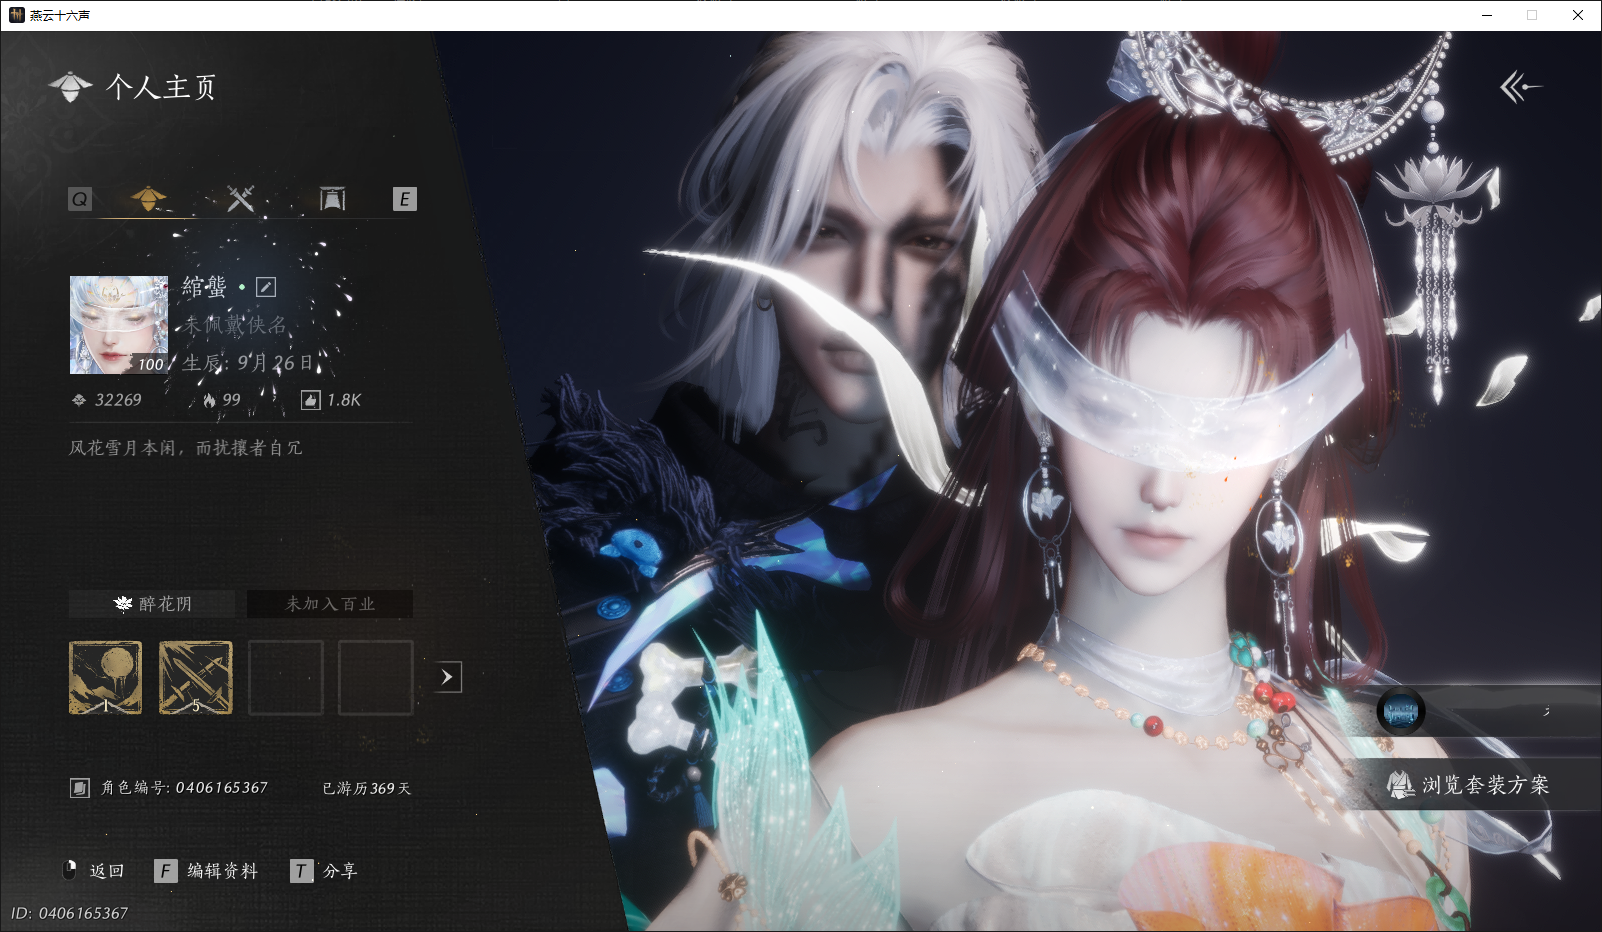Click the third empty badge slot

point(286,678)
